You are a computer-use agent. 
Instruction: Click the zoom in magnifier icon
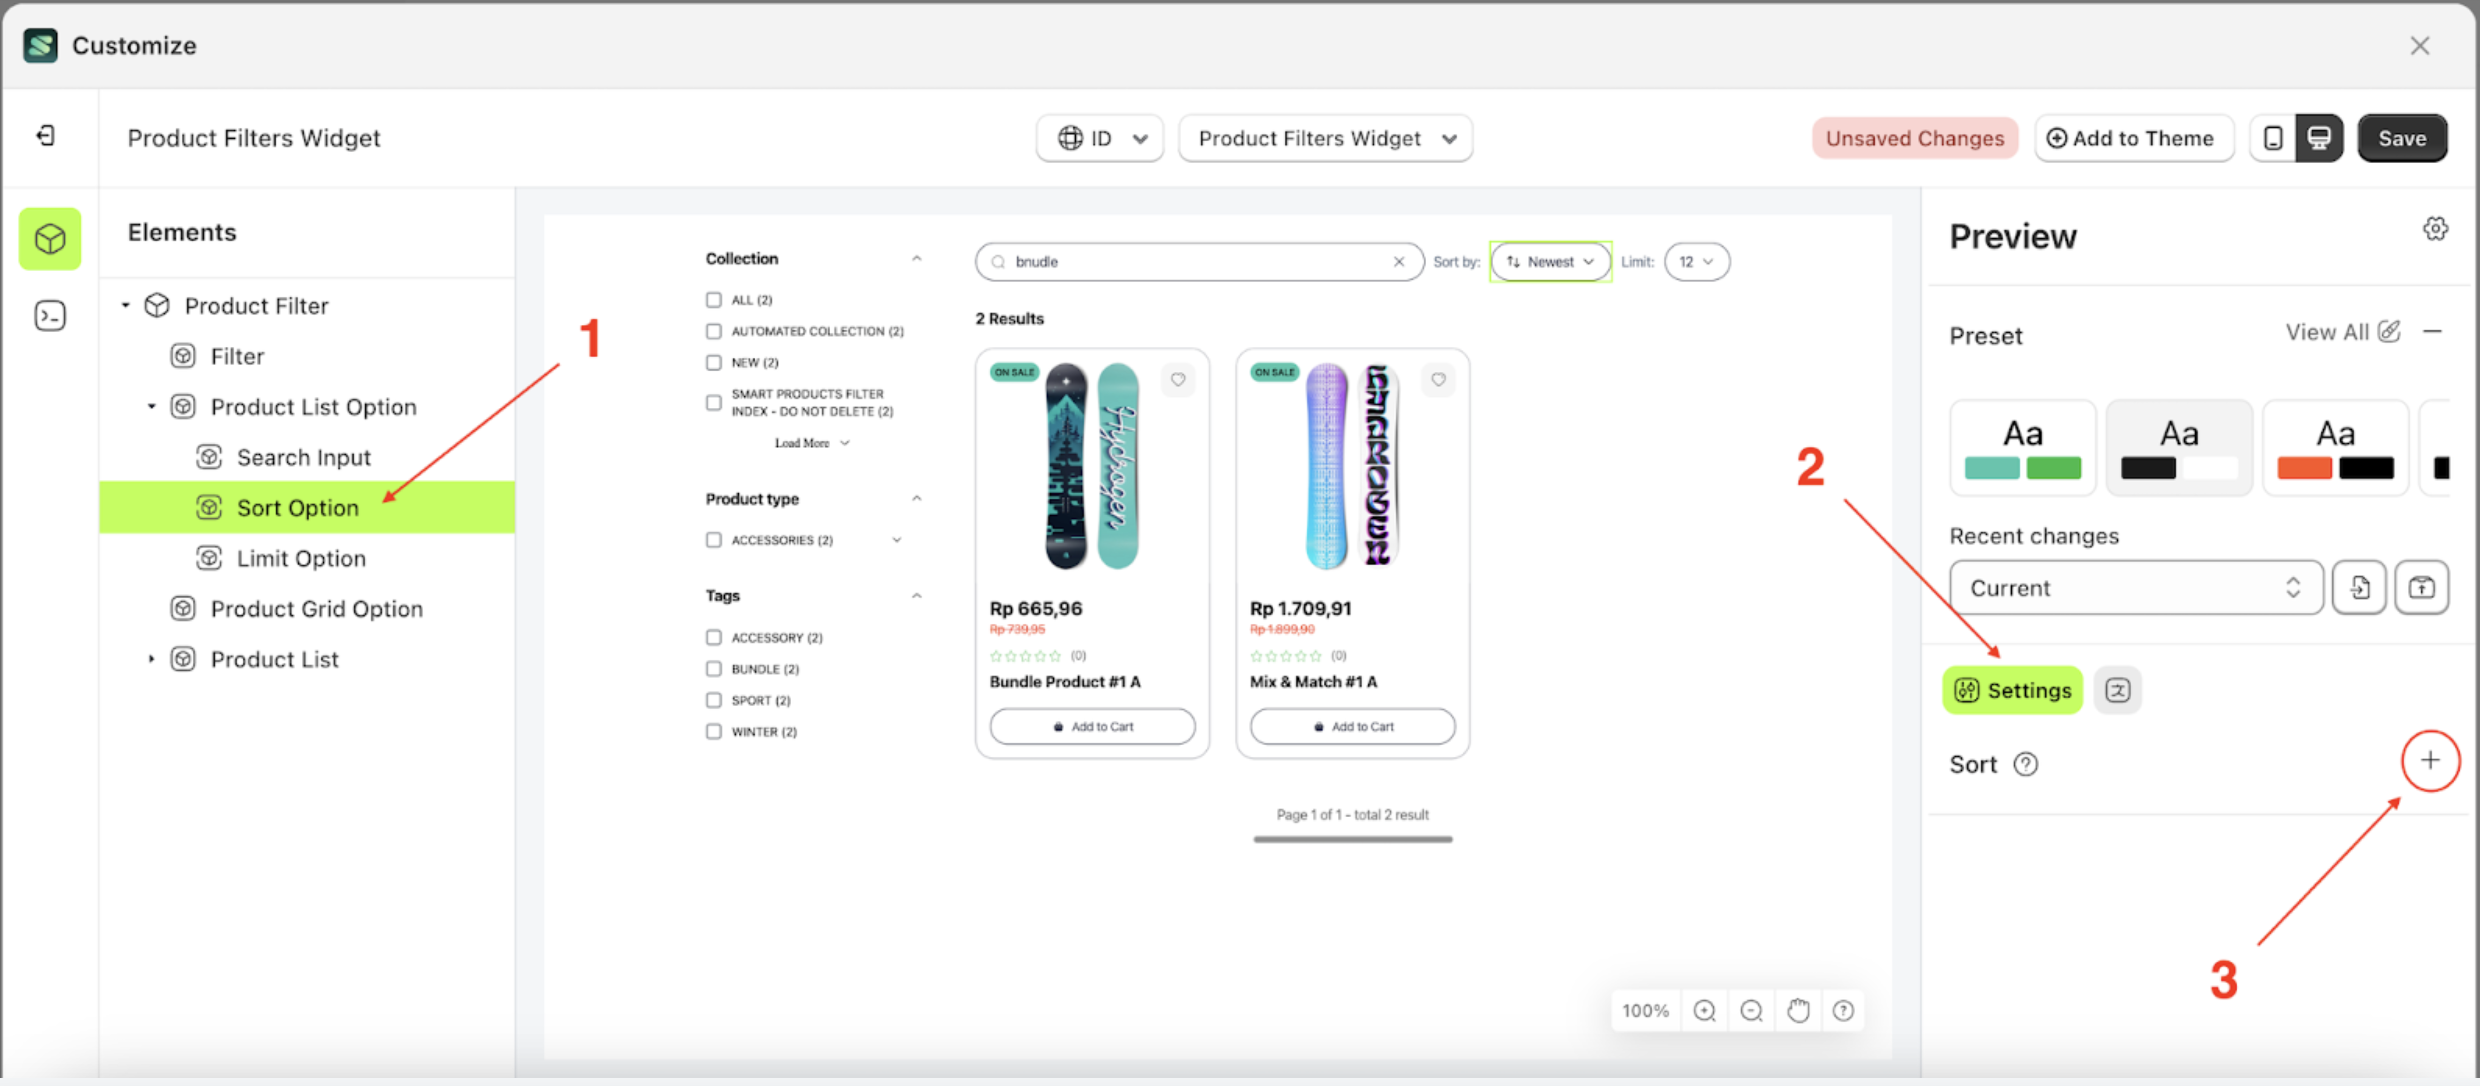(x=1704, y=1011)
